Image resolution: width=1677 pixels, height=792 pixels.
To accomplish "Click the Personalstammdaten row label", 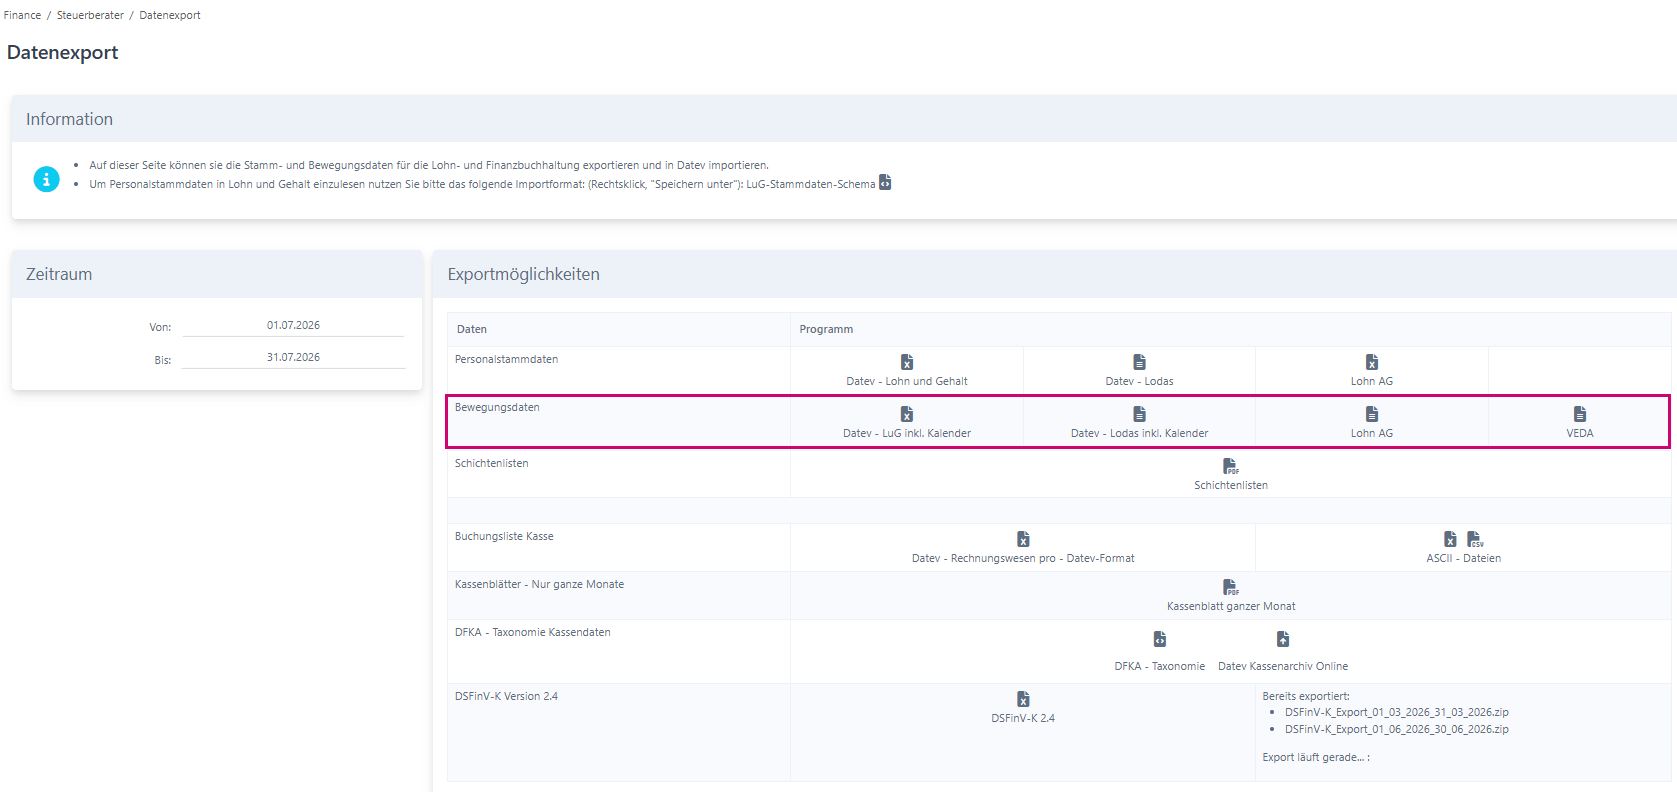I will [506, 359].
